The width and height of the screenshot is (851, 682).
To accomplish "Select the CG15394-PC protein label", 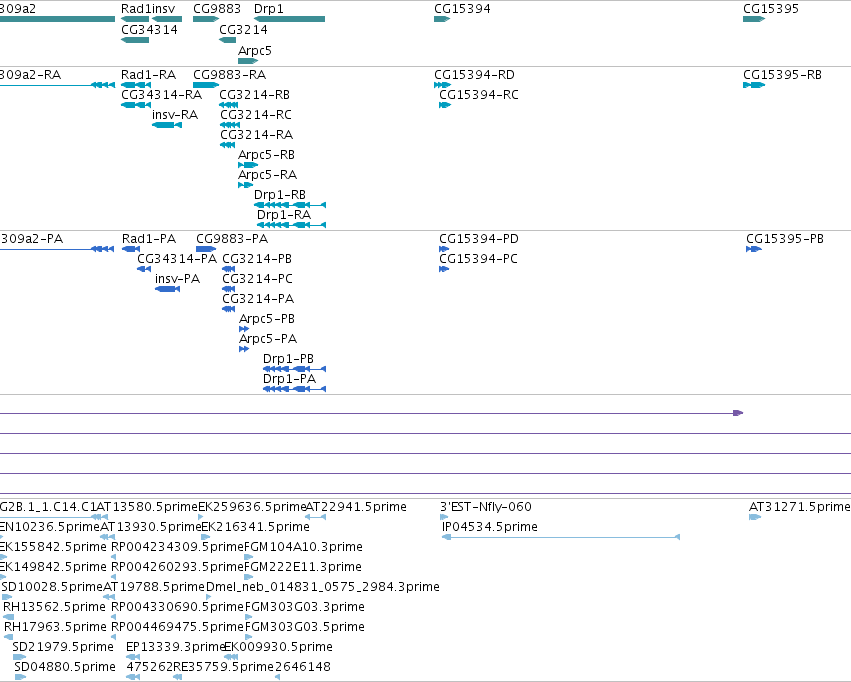I will [478, 259].
